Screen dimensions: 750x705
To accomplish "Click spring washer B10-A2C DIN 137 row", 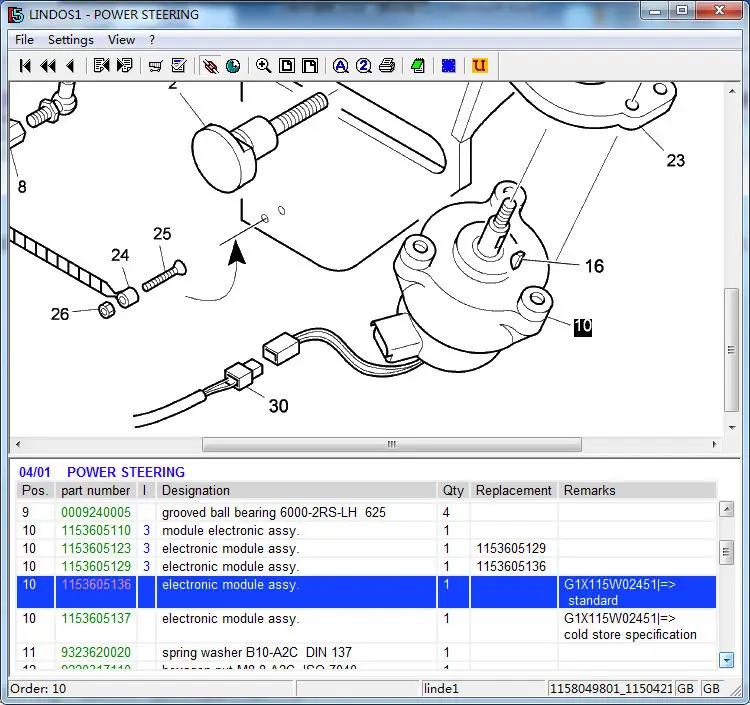I will pyautogui.click(x=366, y=652).
